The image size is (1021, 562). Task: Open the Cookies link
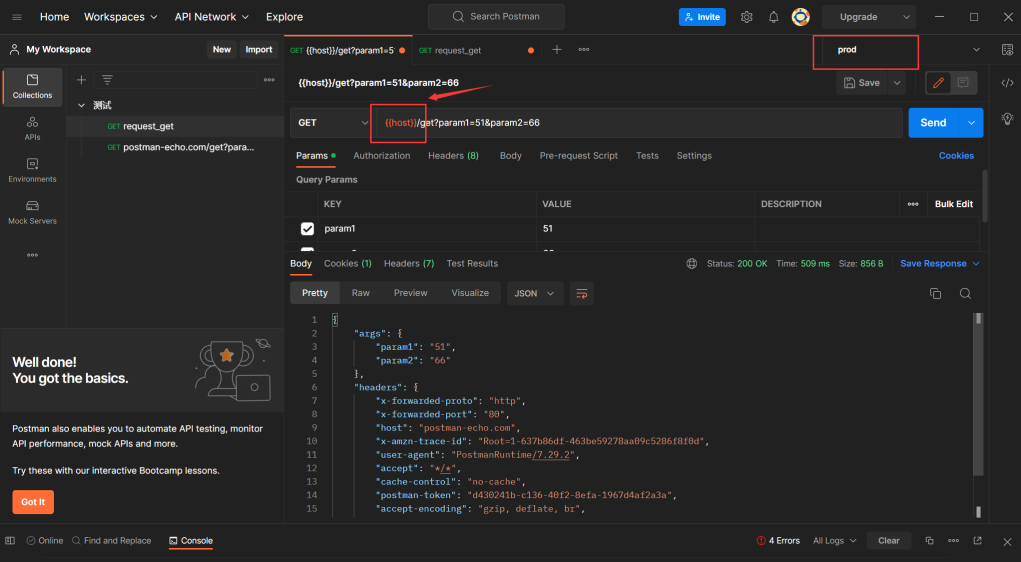(956, 156)
